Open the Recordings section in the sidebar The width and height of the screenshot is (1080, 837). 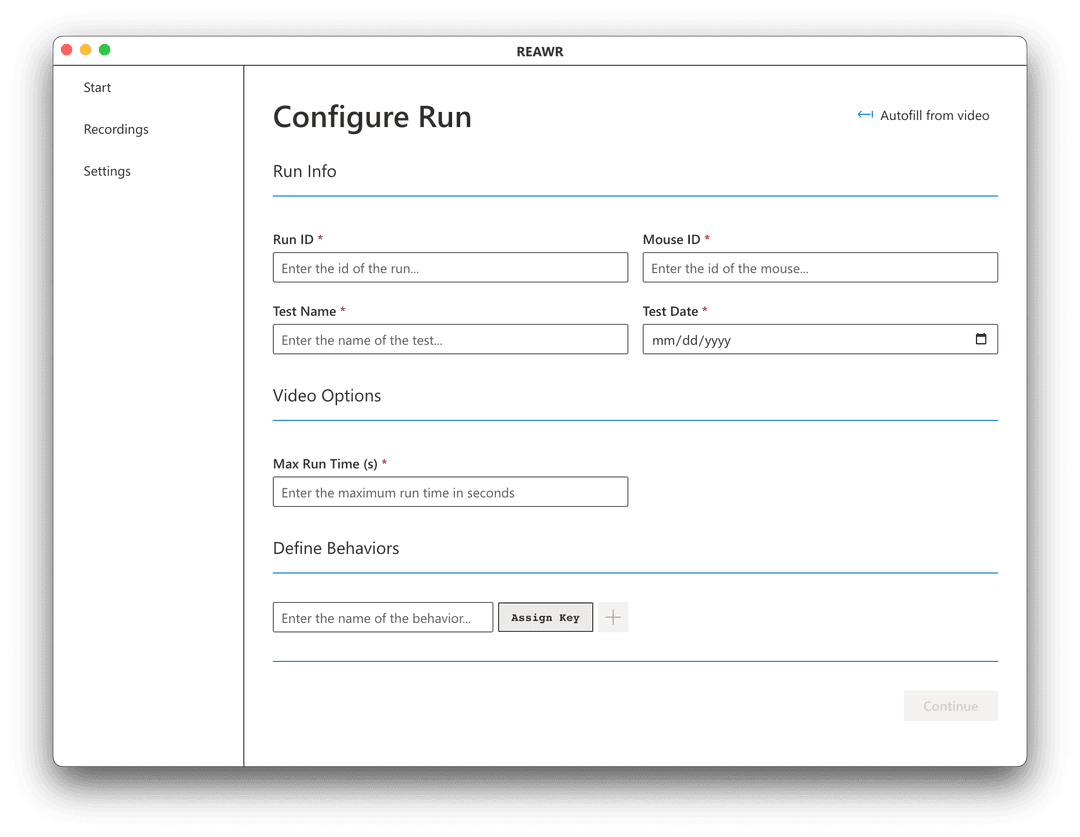pyautogui.click(x=116, y=129)
